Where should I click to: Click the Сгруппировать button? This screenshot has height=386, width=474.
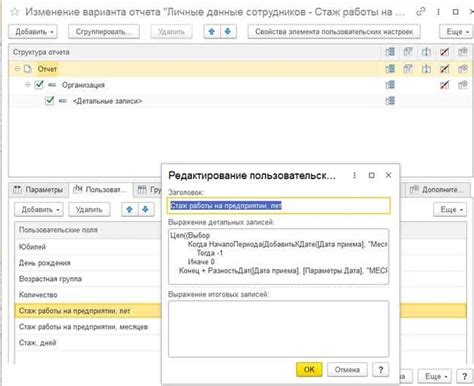click(x=104, y=32)
